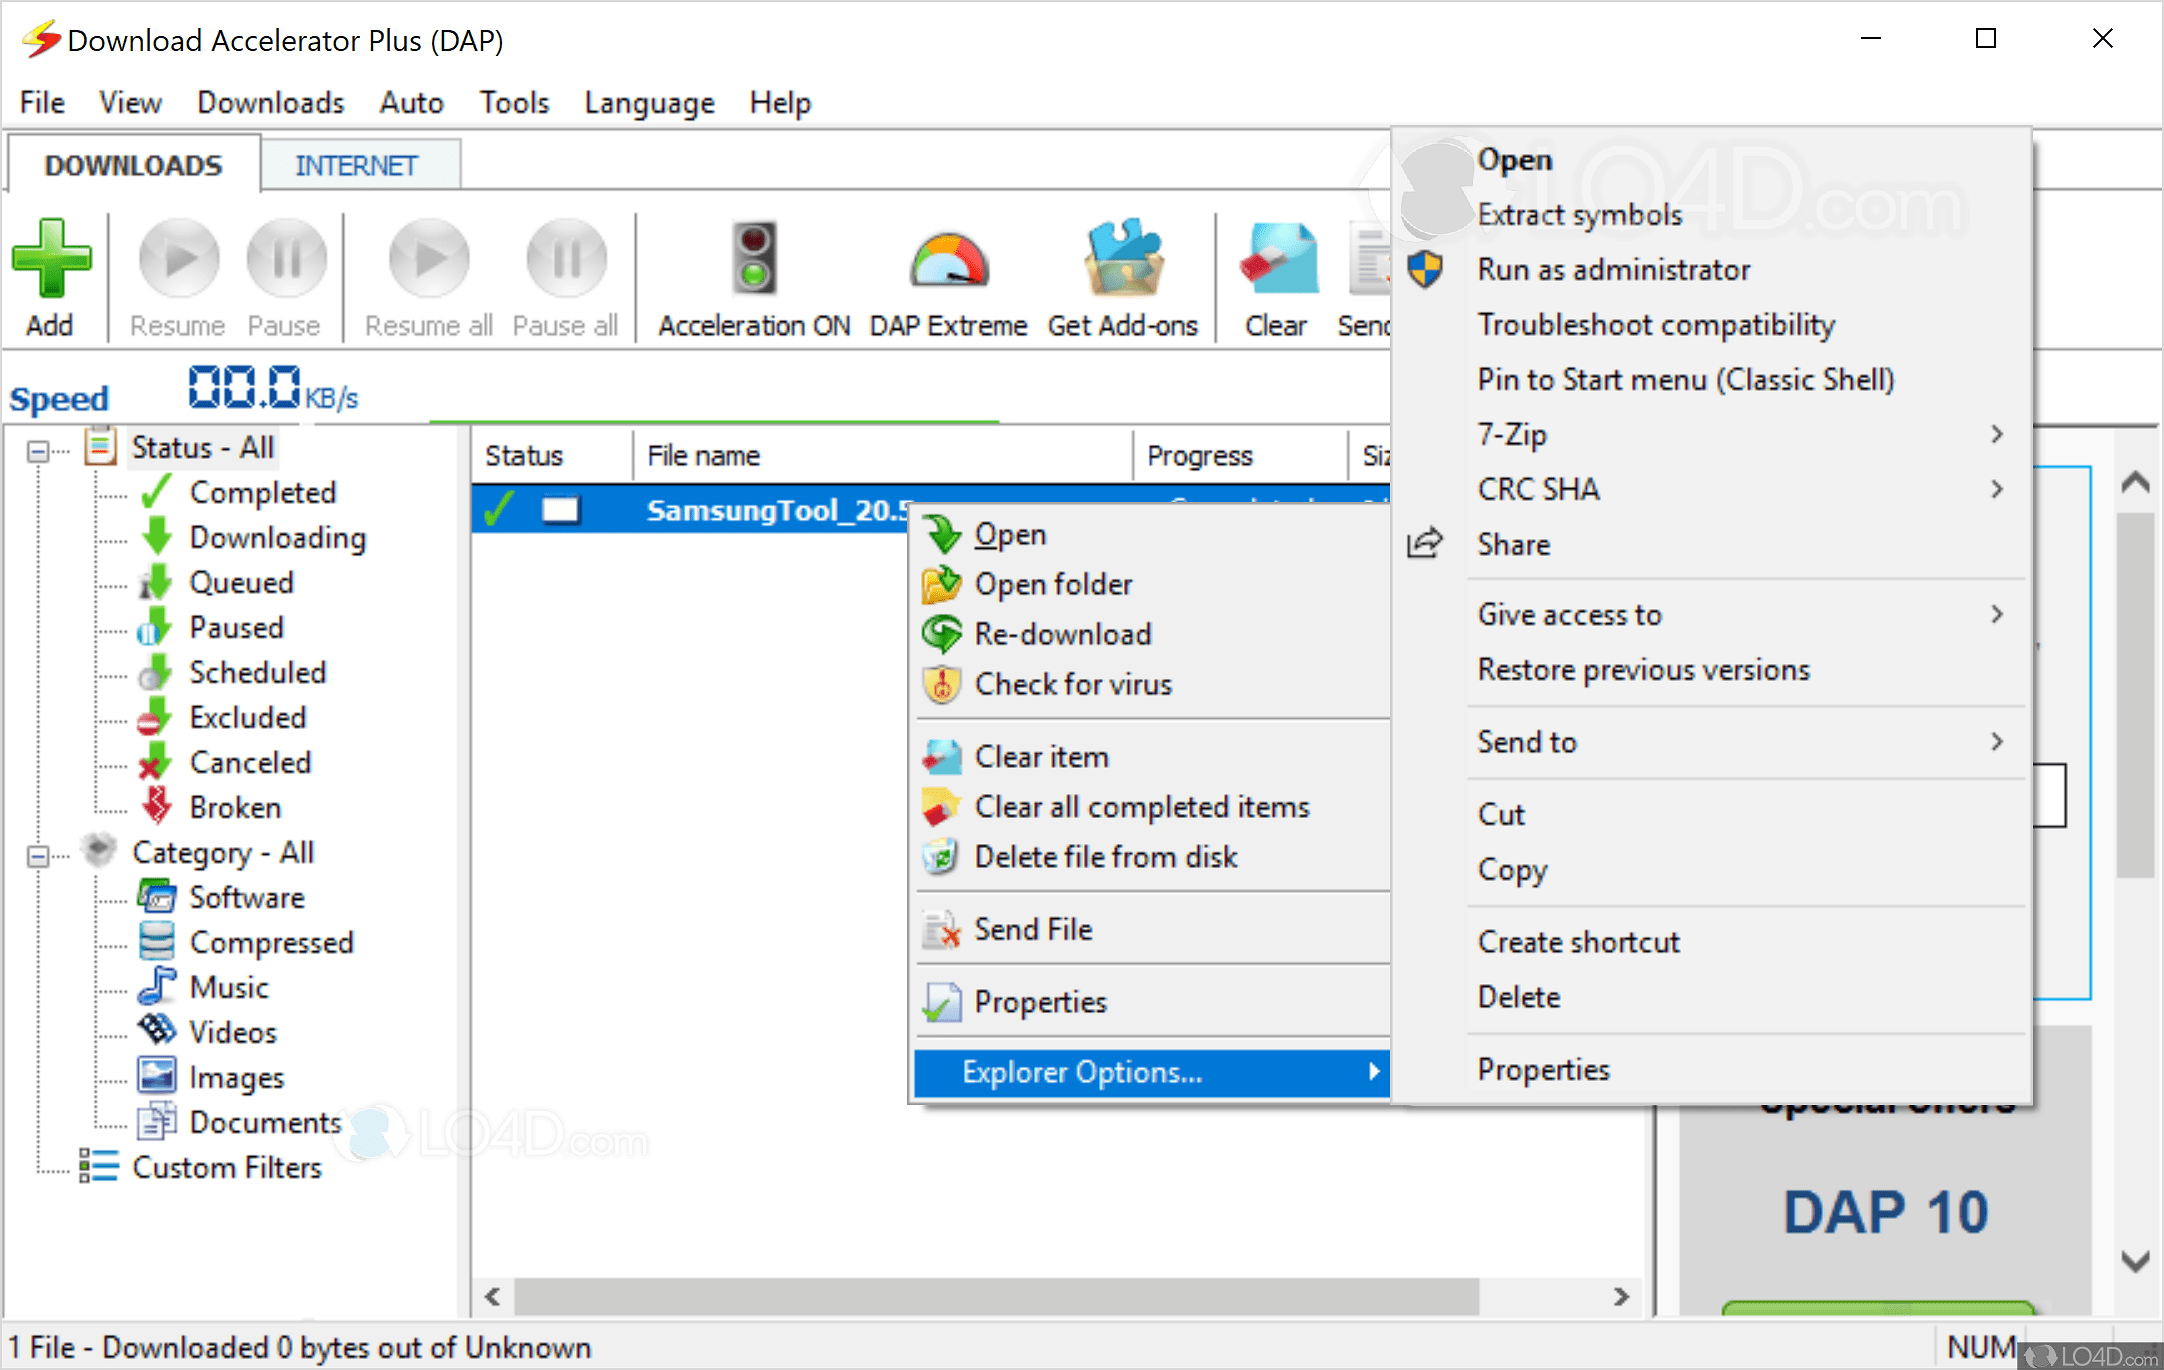Click the Clear toolbar icon

[x=1277, y=260]
